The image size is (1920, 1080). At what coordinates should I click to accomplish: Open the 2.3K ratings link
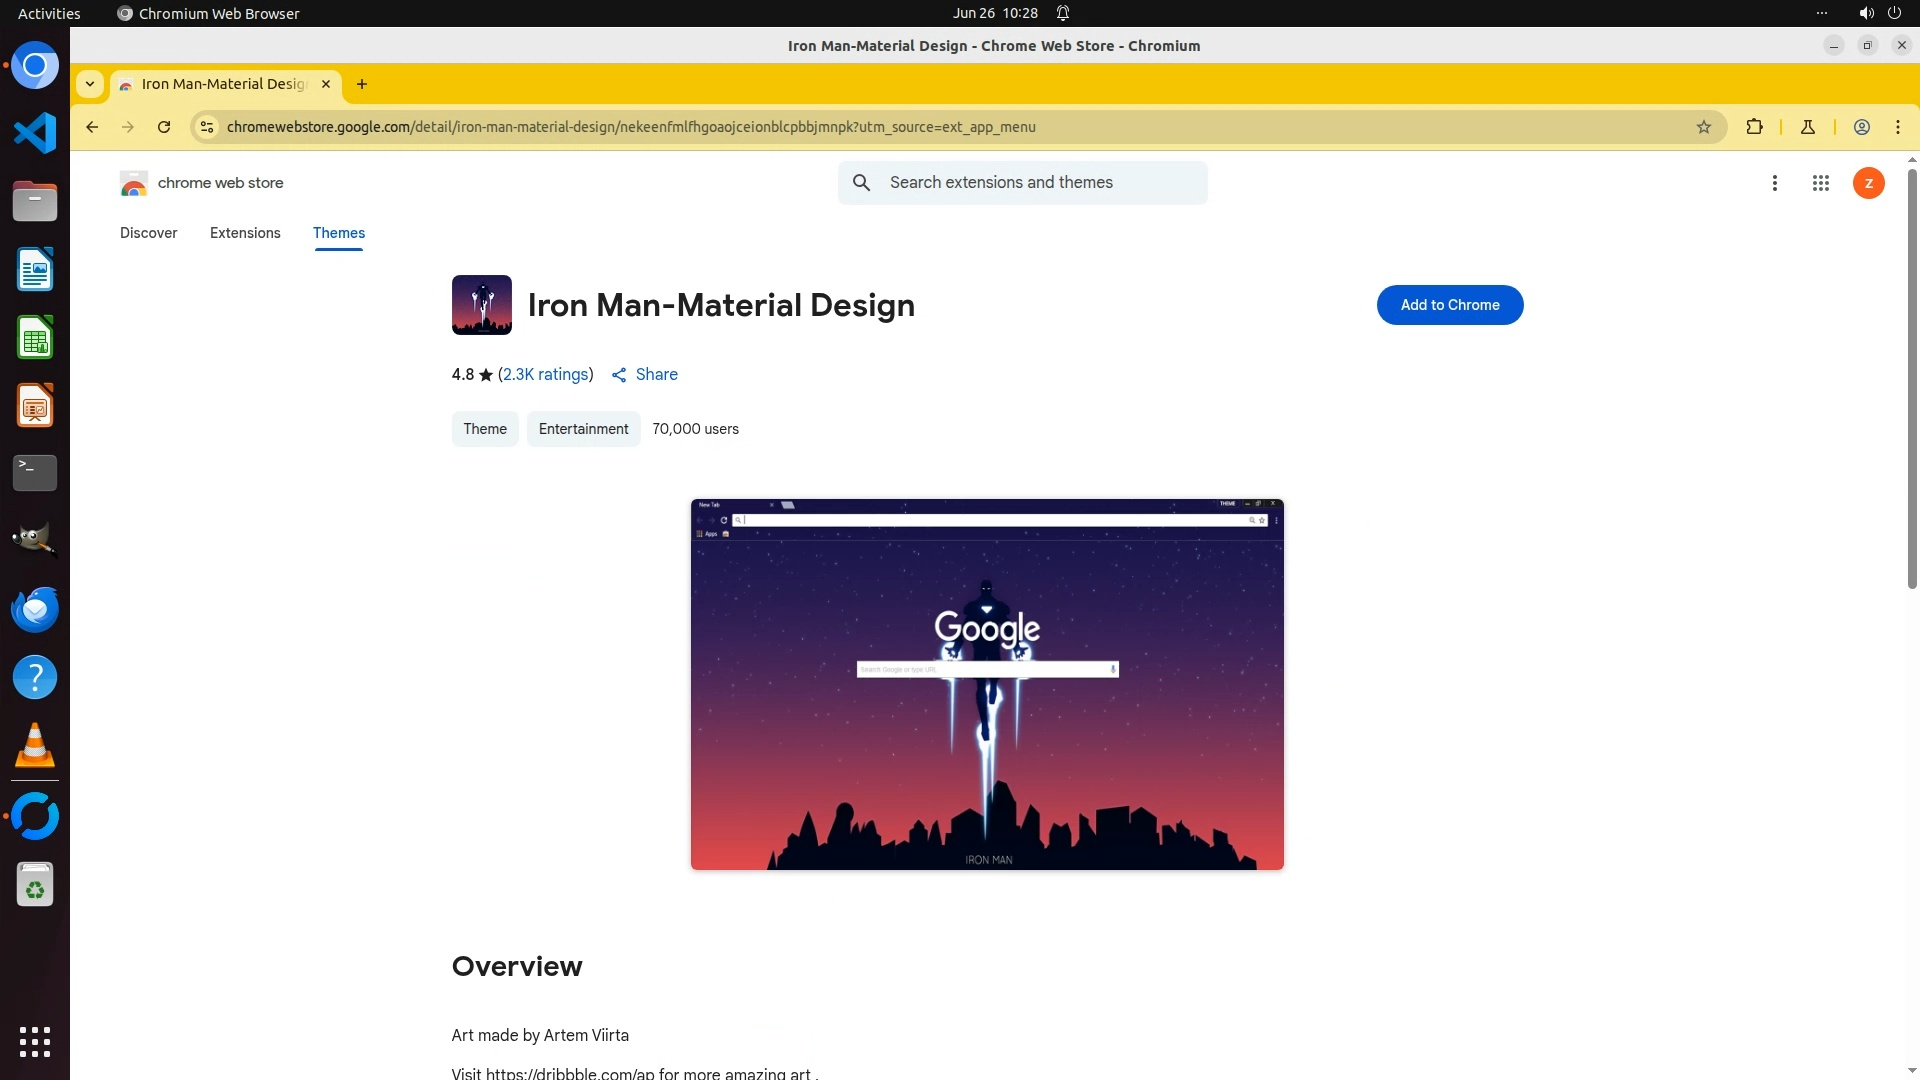[545, 374]
